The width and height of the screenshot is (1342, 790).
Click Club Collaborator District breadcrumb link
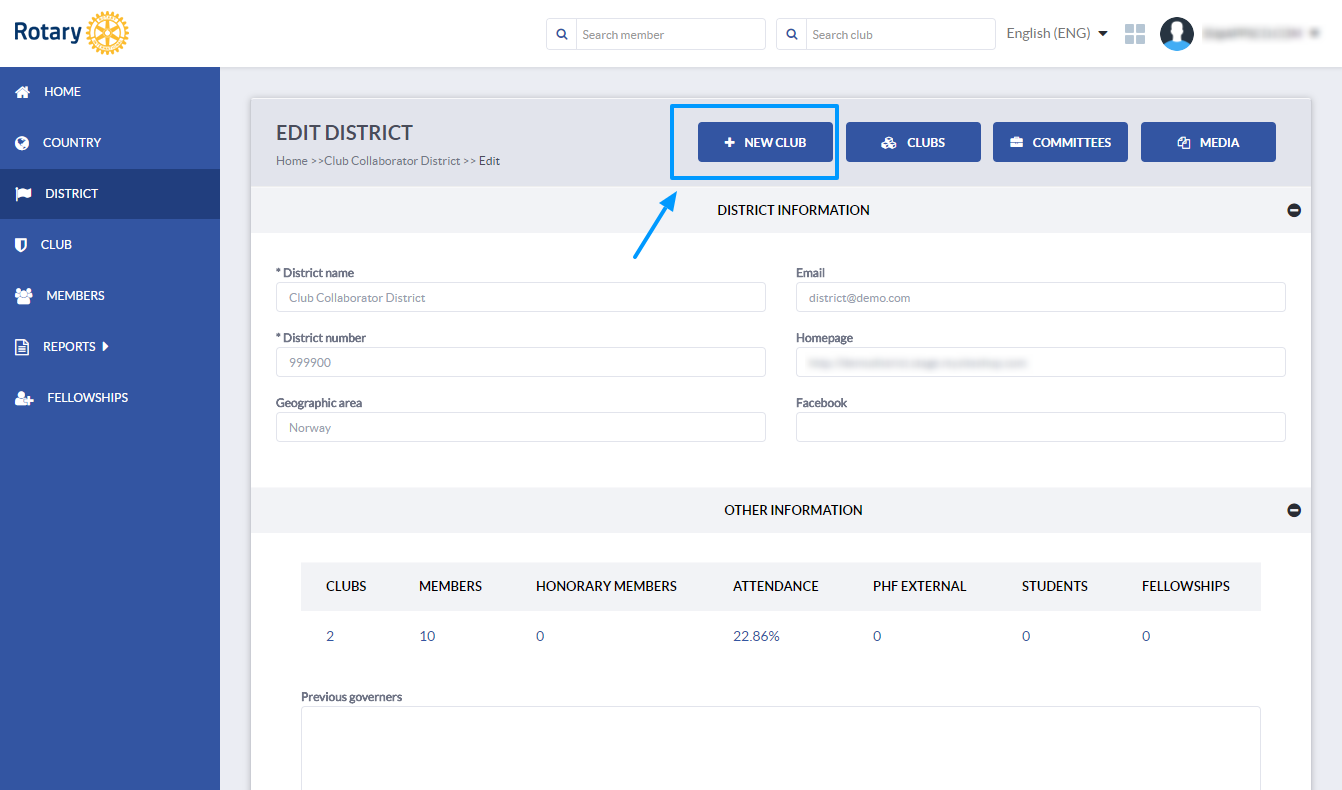(392, 161)
